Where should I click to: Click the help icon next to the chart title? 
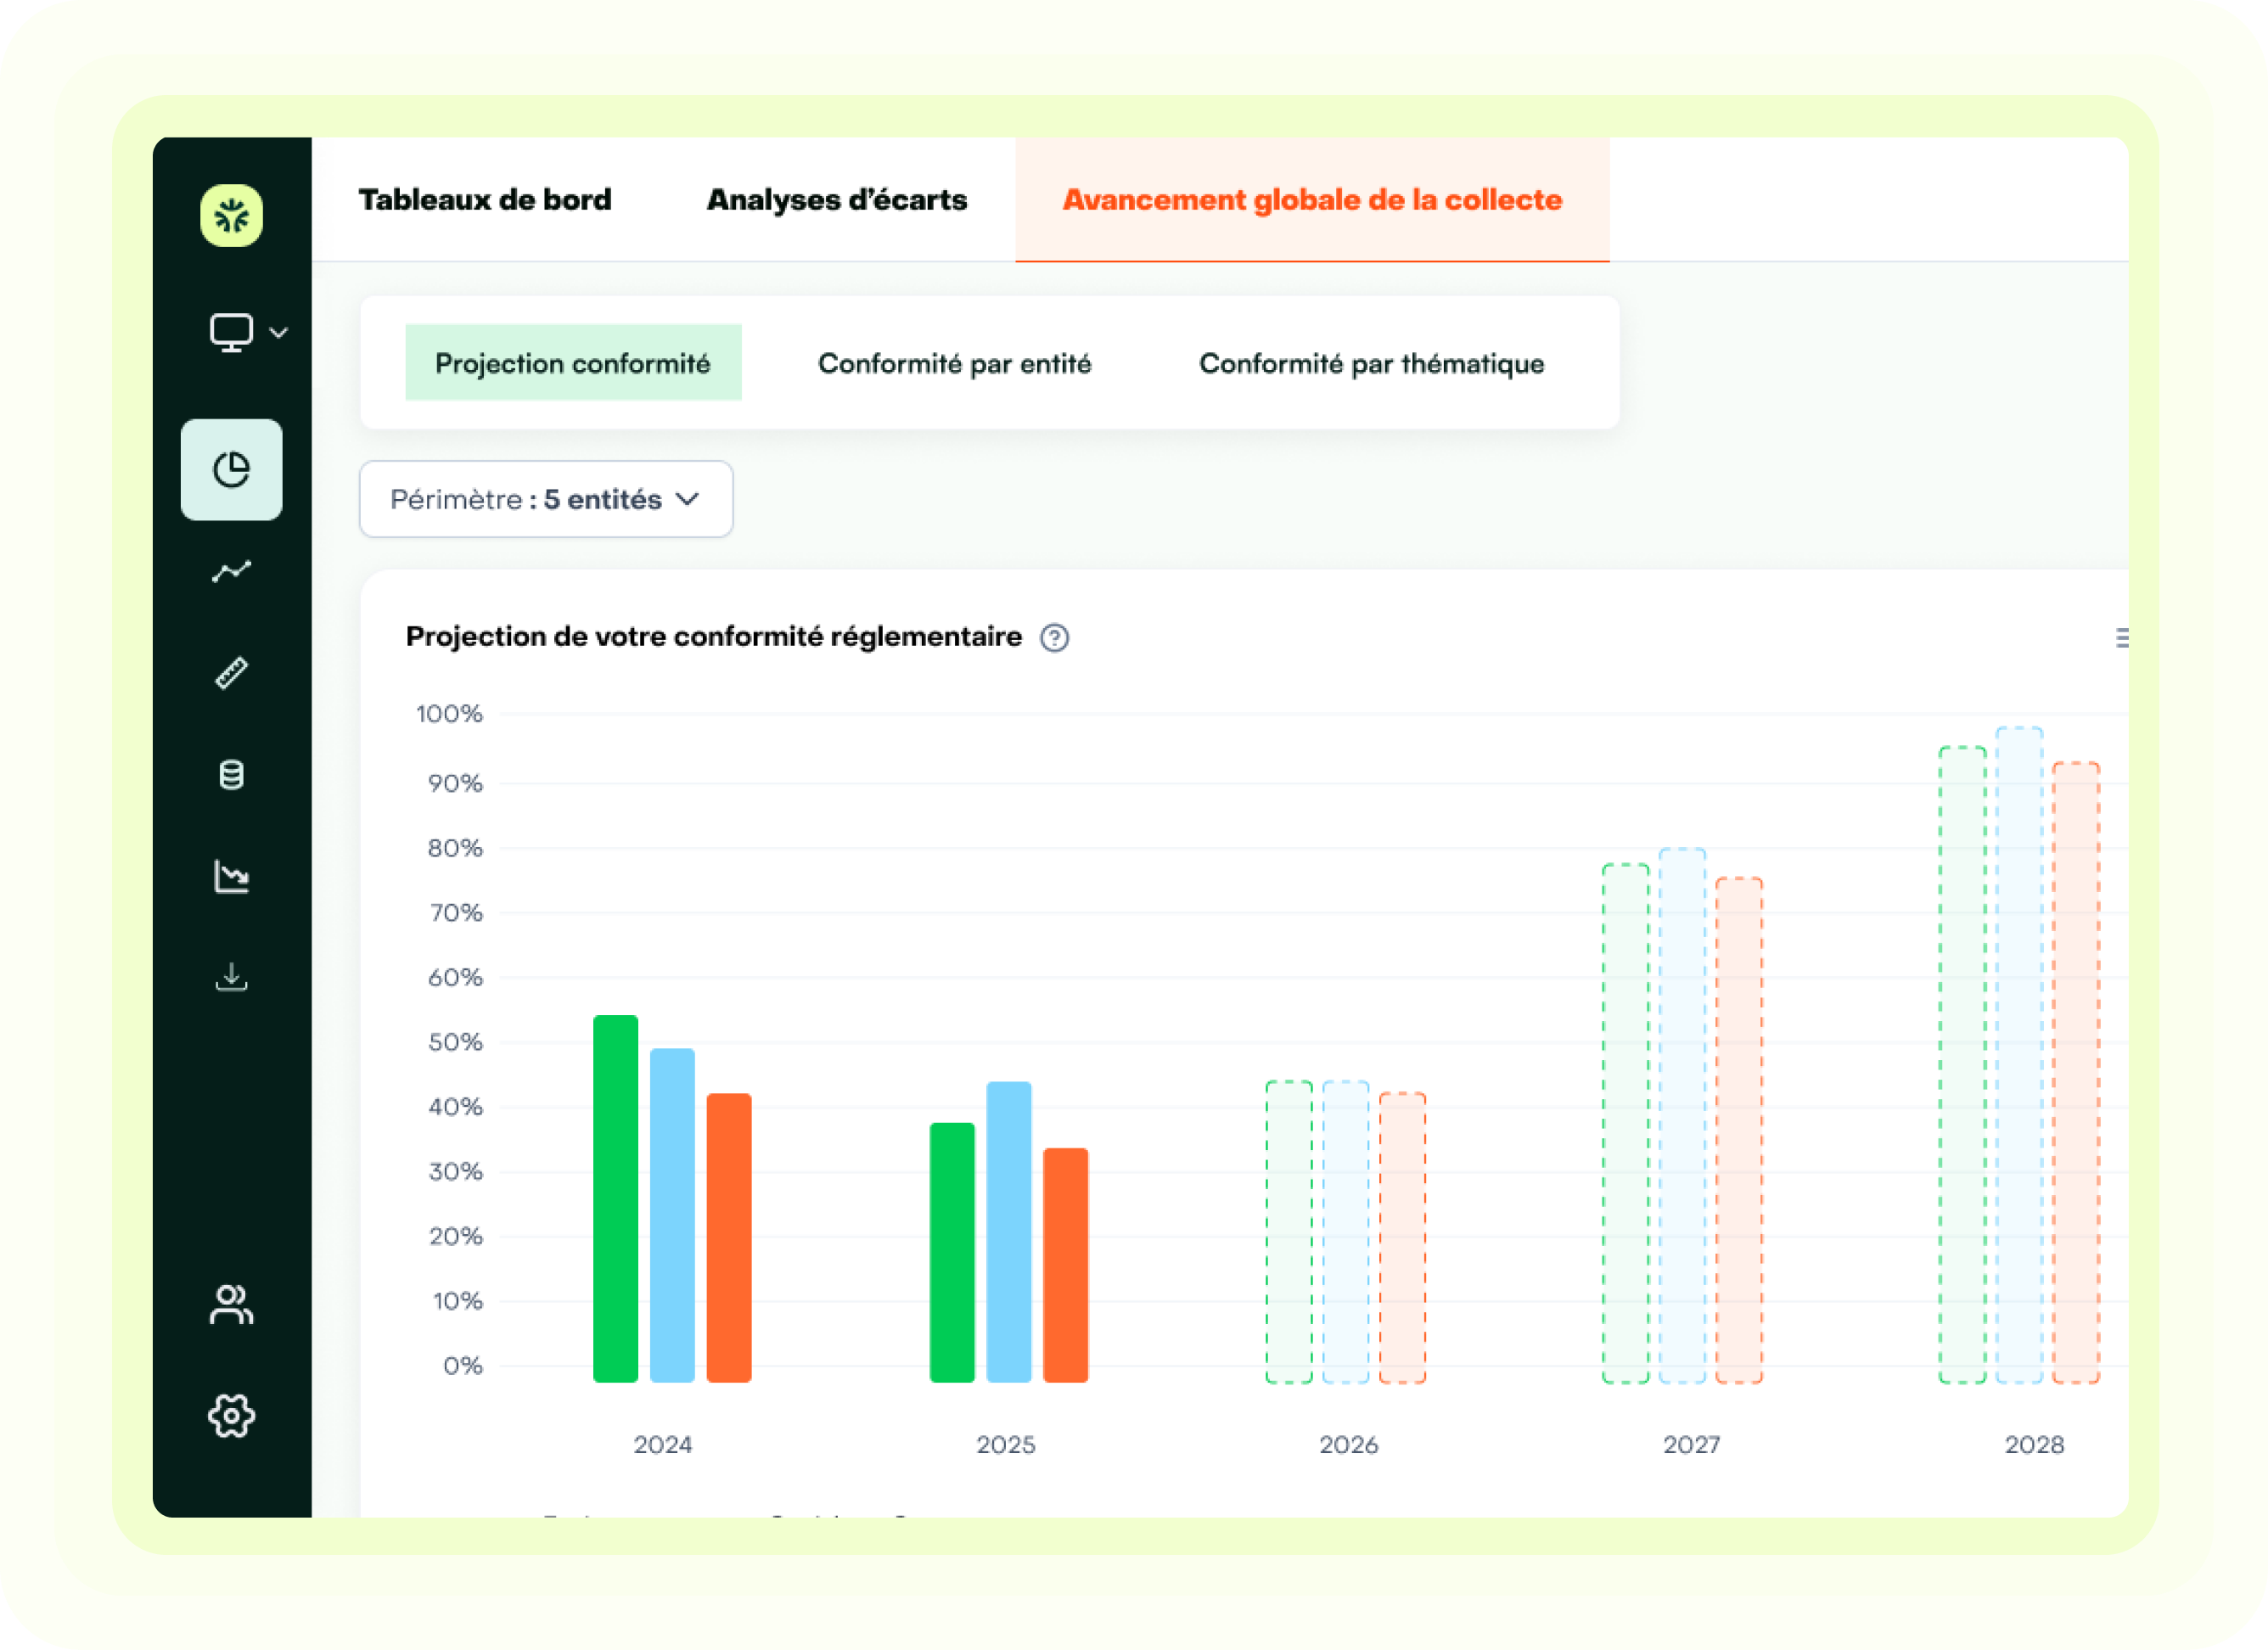(1055, 637)
